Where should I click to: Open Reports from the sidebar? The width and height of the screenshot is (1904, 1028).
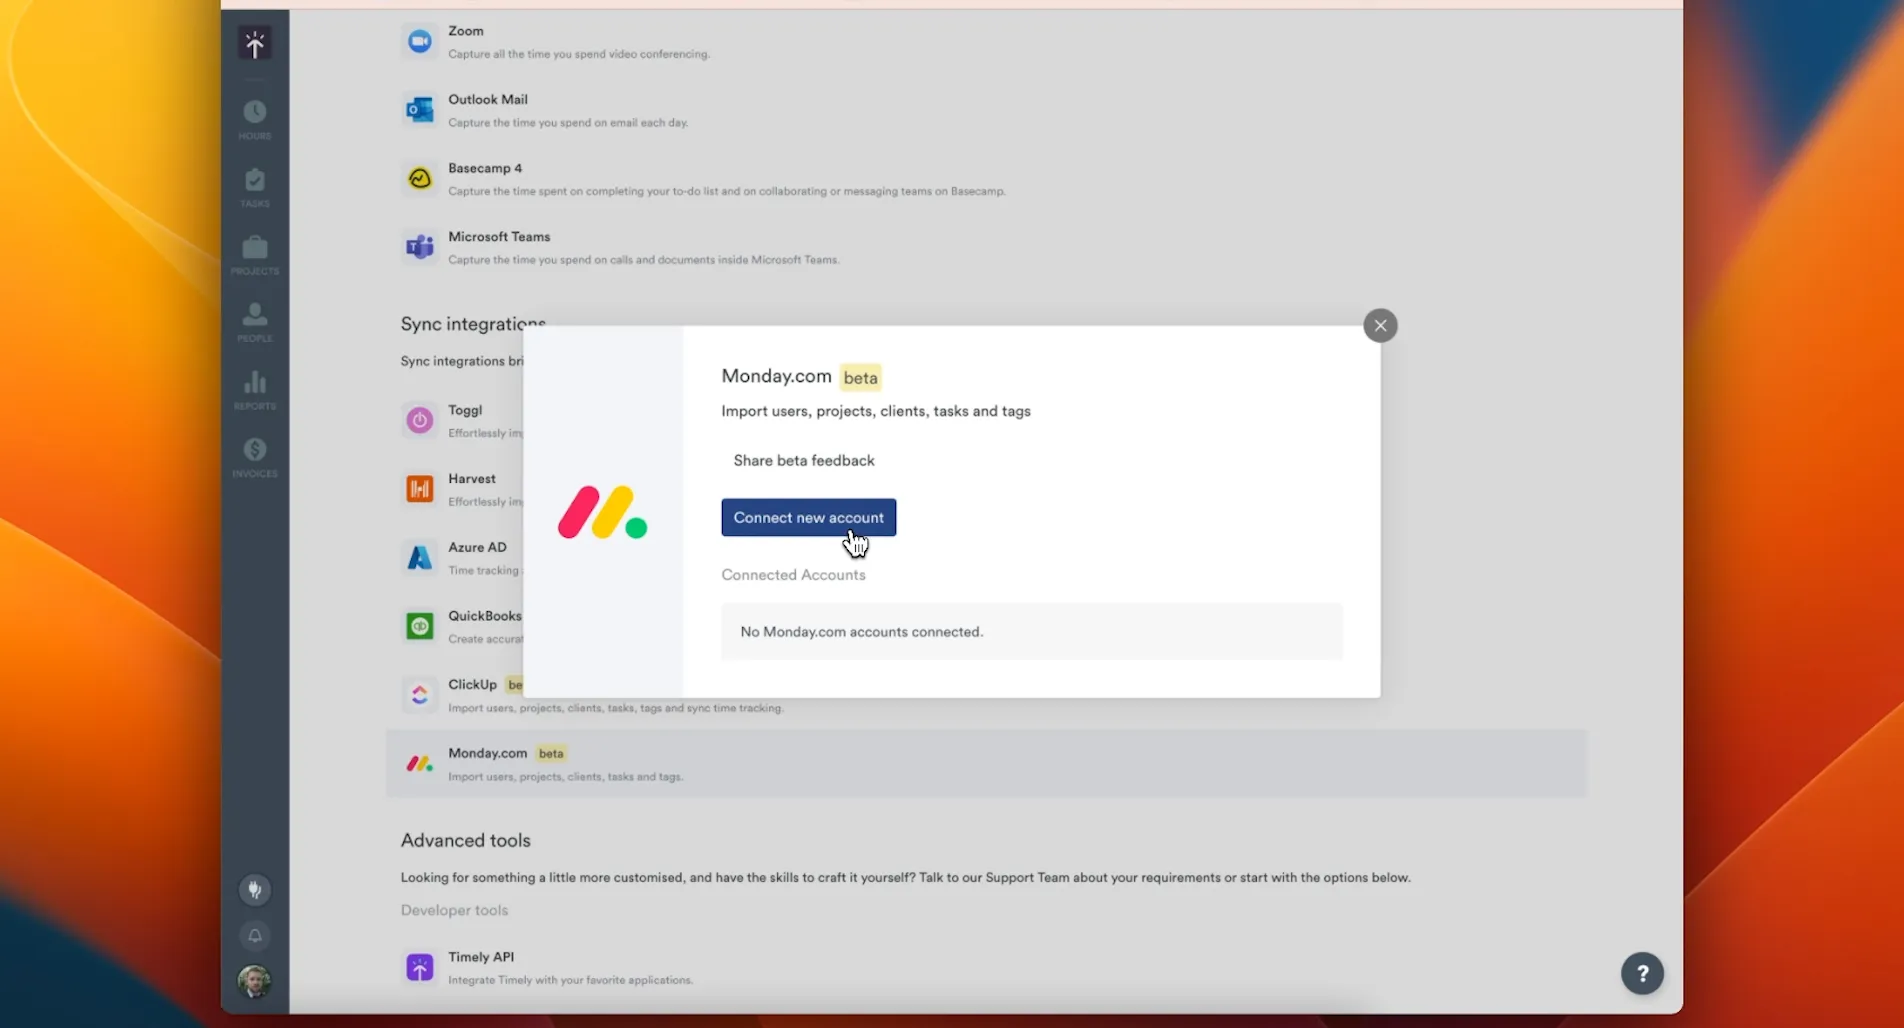pos(255,390)
